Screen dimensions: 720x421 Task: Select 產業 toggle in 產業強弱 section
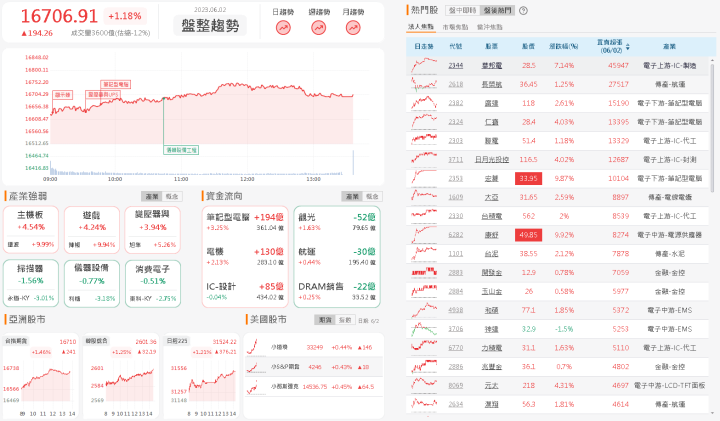(152, 196)
